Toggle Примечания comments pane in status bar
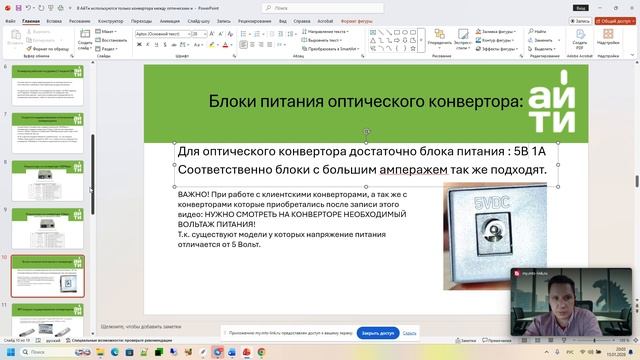Screen dimensions: 640x360 point(497,340)
